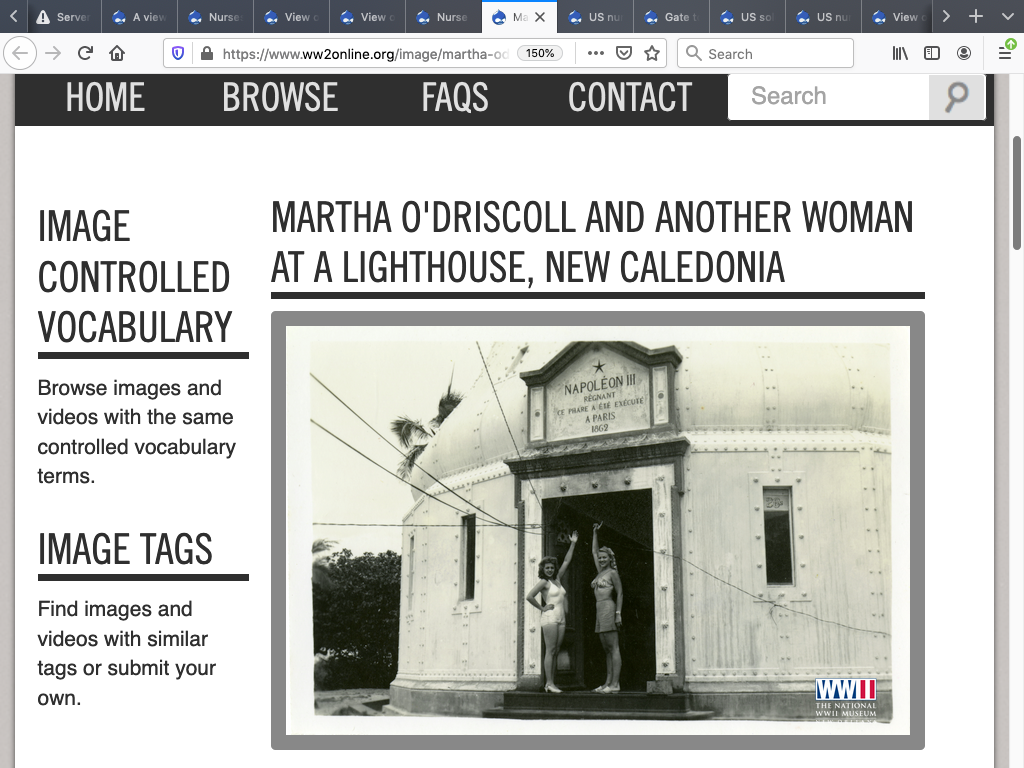Click the back navigation arrow

click(22, 54)
